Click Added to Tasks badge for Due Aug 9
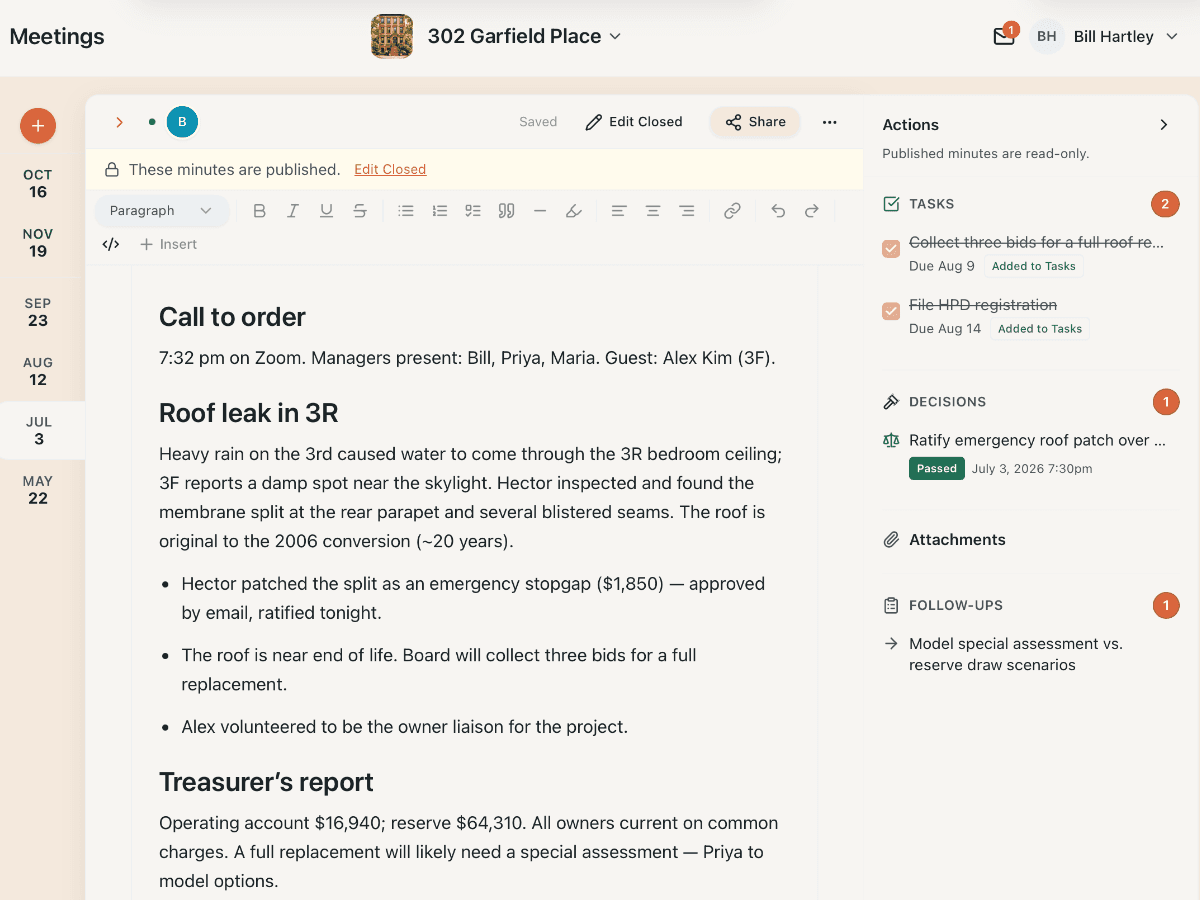Screen dimensions: 1200x900 1034,267
